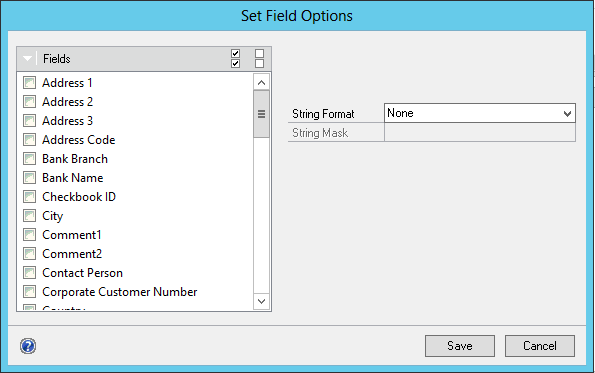Check the Checkbook ID field checkbox
The height and width of the screenshot is (373, 595).
click(x=29, y=197)
